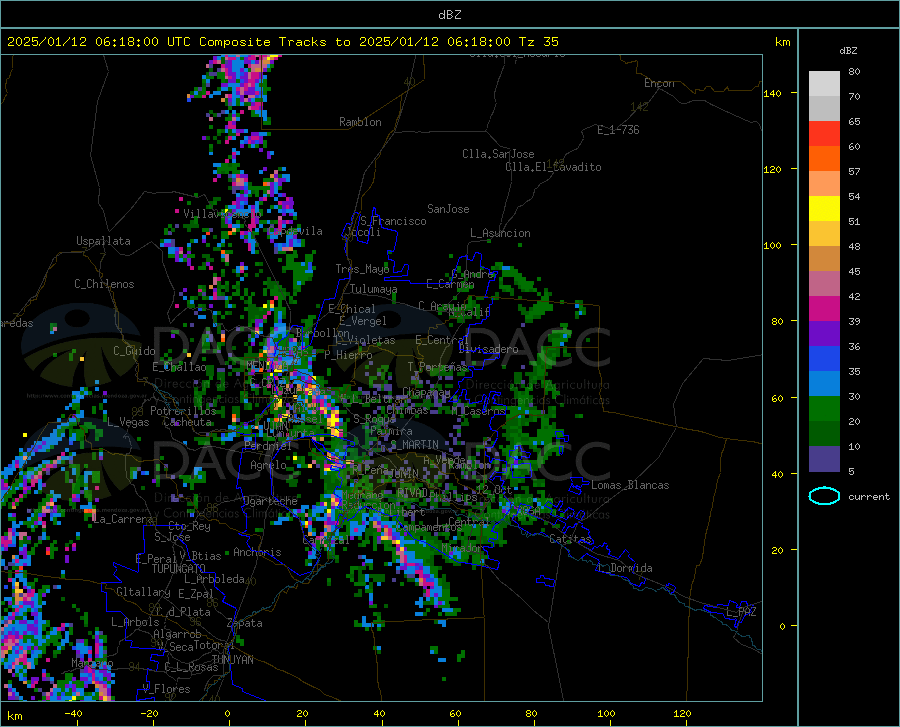Click the S_MARTIN place label
Image resolution: width=900 pixels, height=727 pixels.
point(414,445)
